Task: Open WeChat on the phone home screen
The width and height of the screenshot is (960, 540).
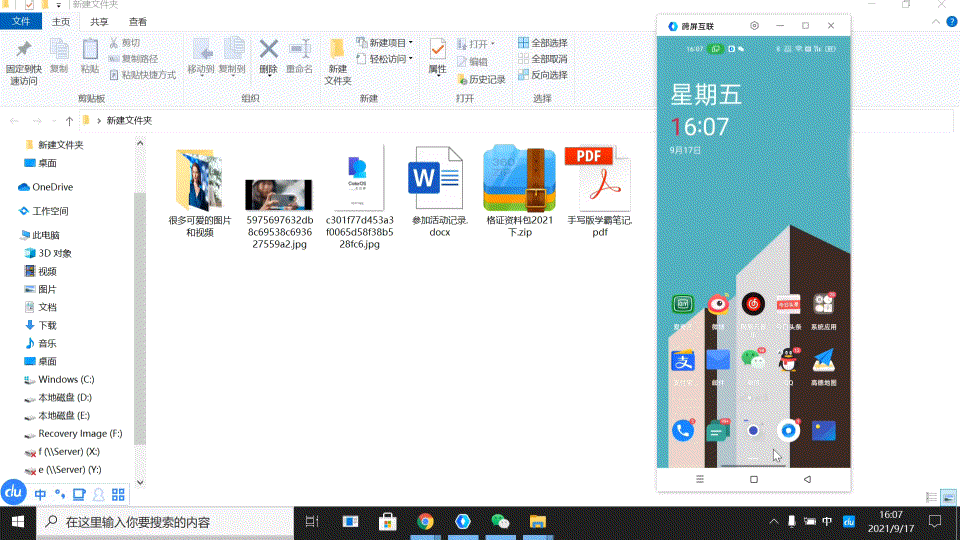Action: (x=753, y=361)
